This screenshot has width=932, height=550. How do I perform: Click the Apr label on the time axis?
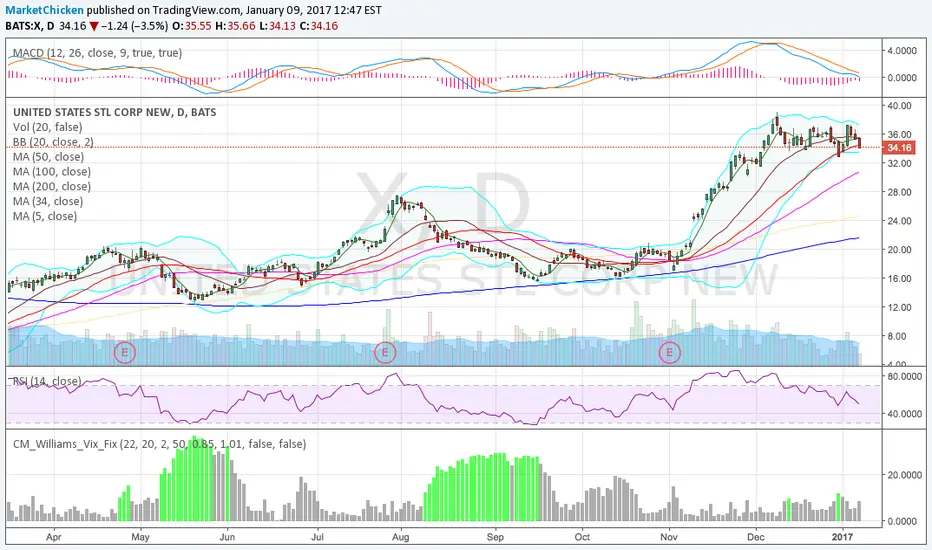tap(53, 537)
